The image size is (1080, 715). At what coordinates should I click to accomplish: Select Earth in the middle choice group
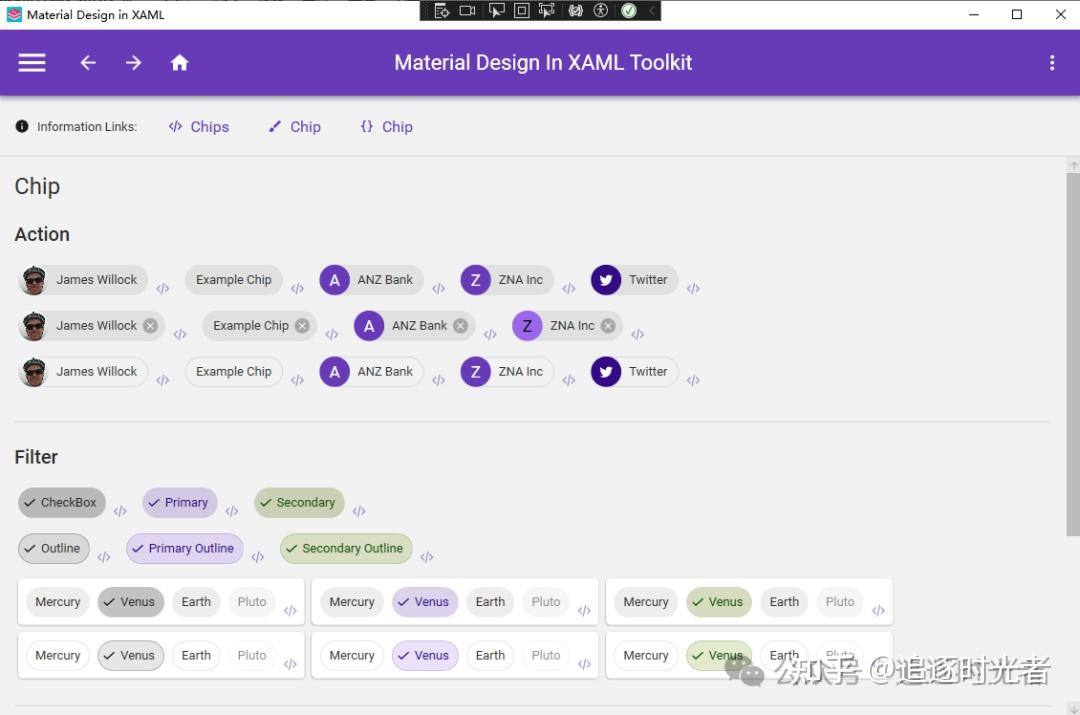click(490, 601)
